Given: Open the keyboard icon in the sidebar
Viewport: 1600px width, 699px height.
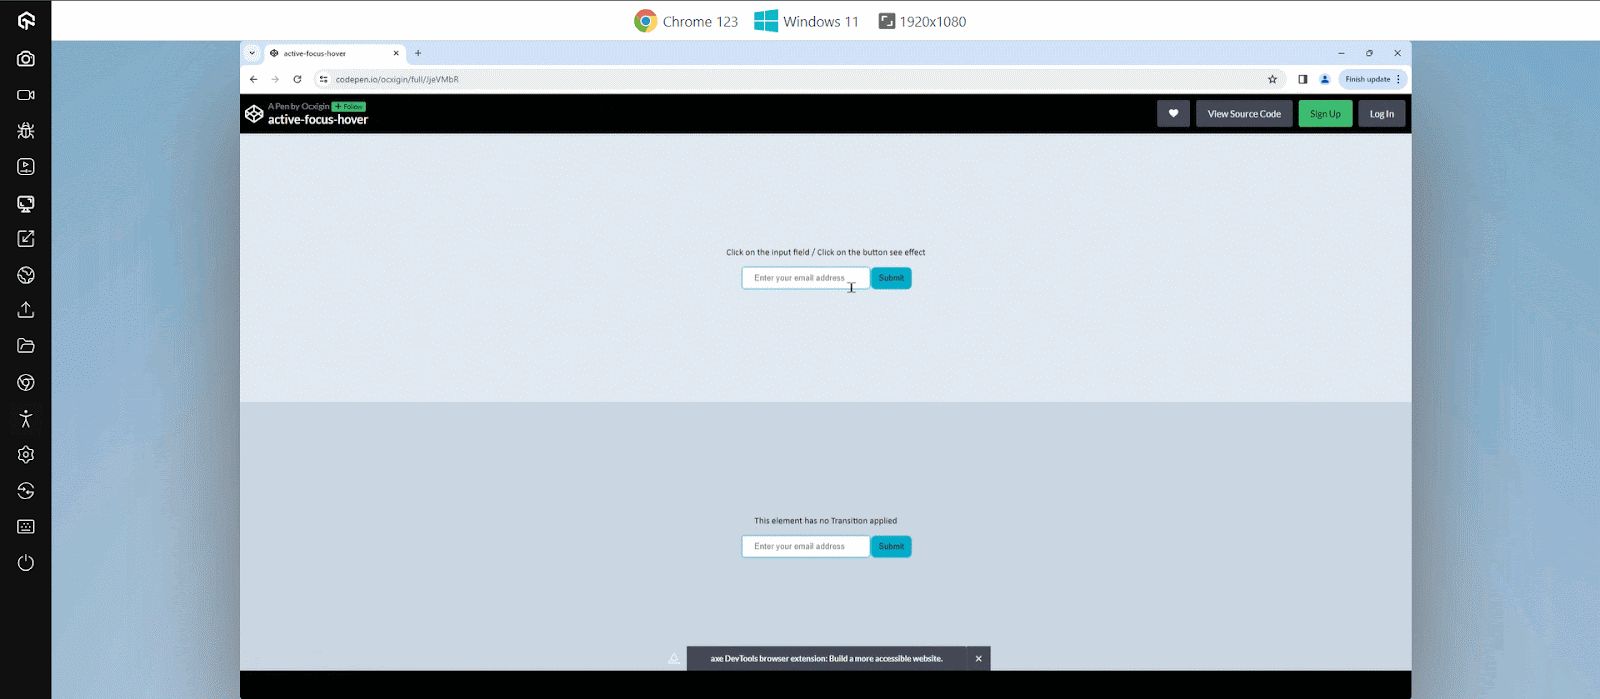Looking at the screenshot, I should 26,527.
